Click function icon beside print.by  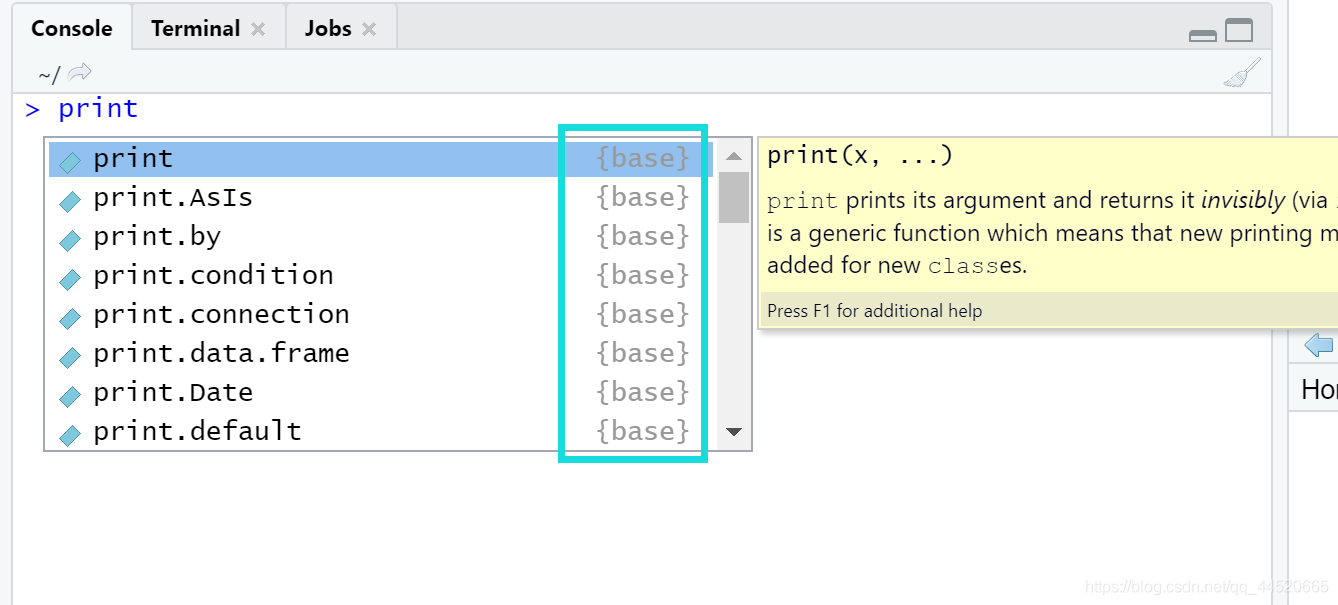click(x=70, y=240)
